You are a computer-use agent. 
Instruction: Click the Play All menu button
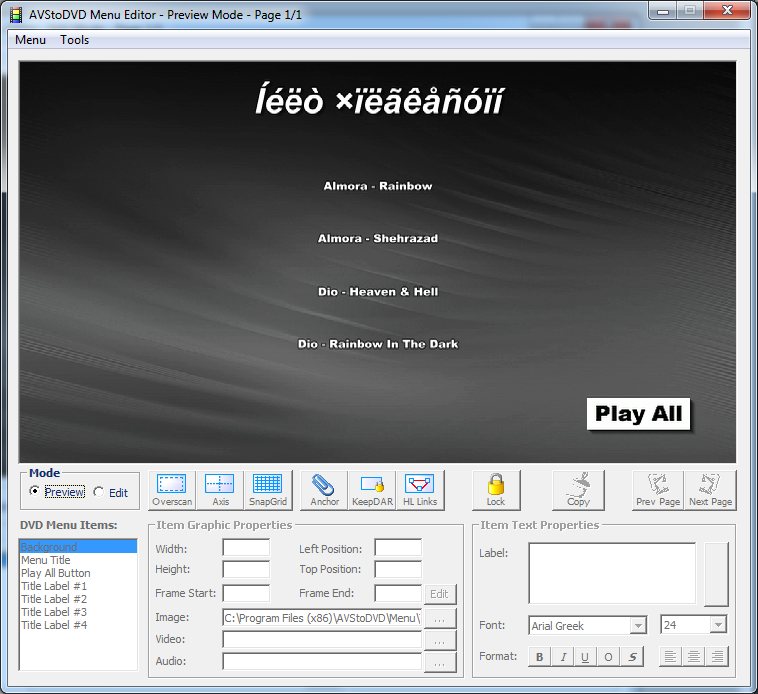click(639, 414)
